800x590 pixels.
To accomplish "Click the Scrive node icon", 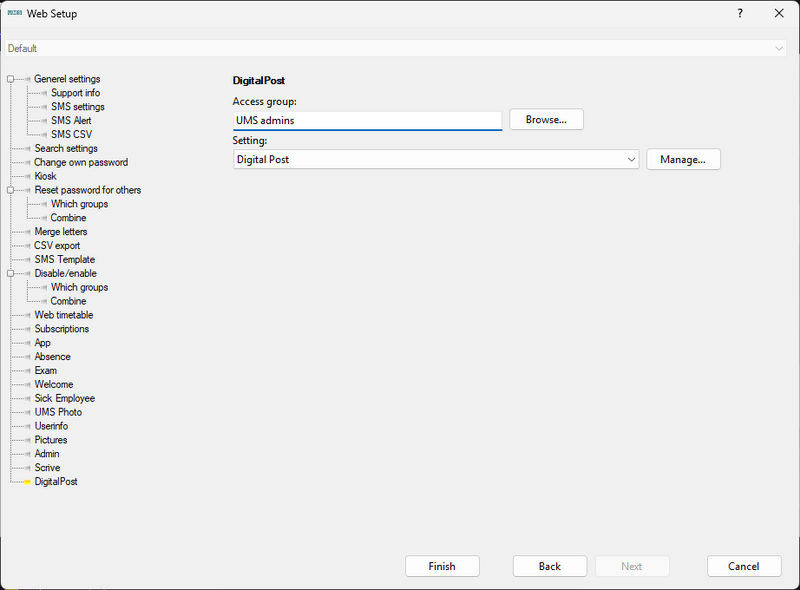I will coord(26,467).
